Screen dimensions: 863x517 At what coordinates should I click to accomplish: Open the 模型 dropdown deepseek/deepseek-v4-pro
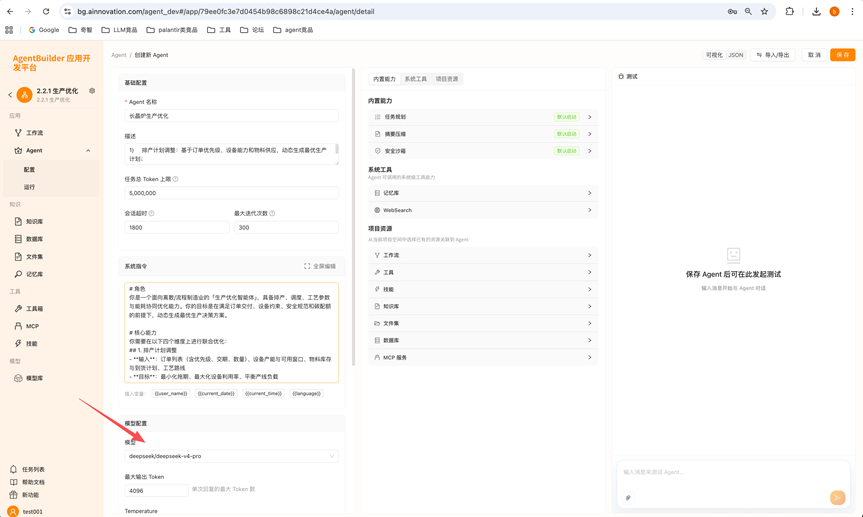pos(231,456)
